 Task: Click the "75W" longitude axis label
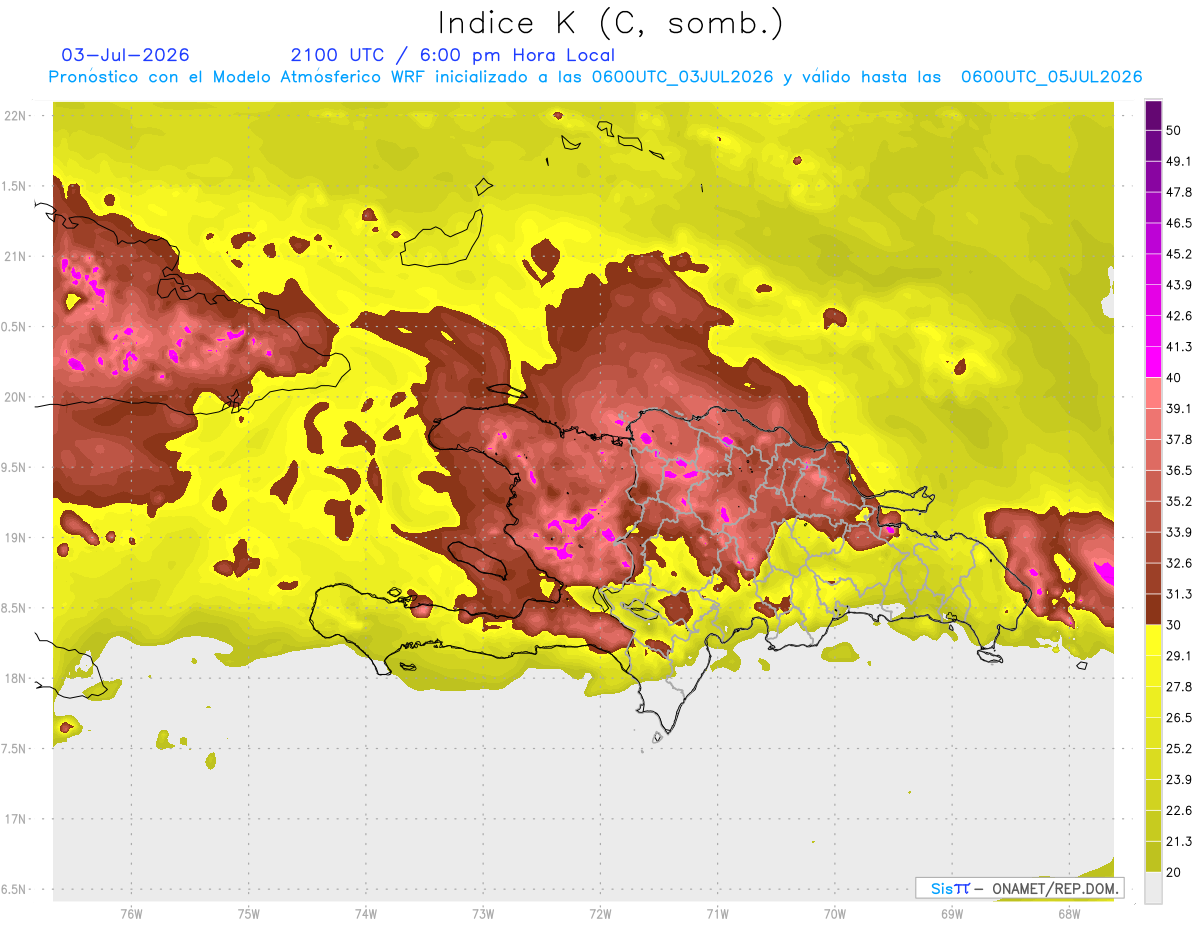pos(248,913)
